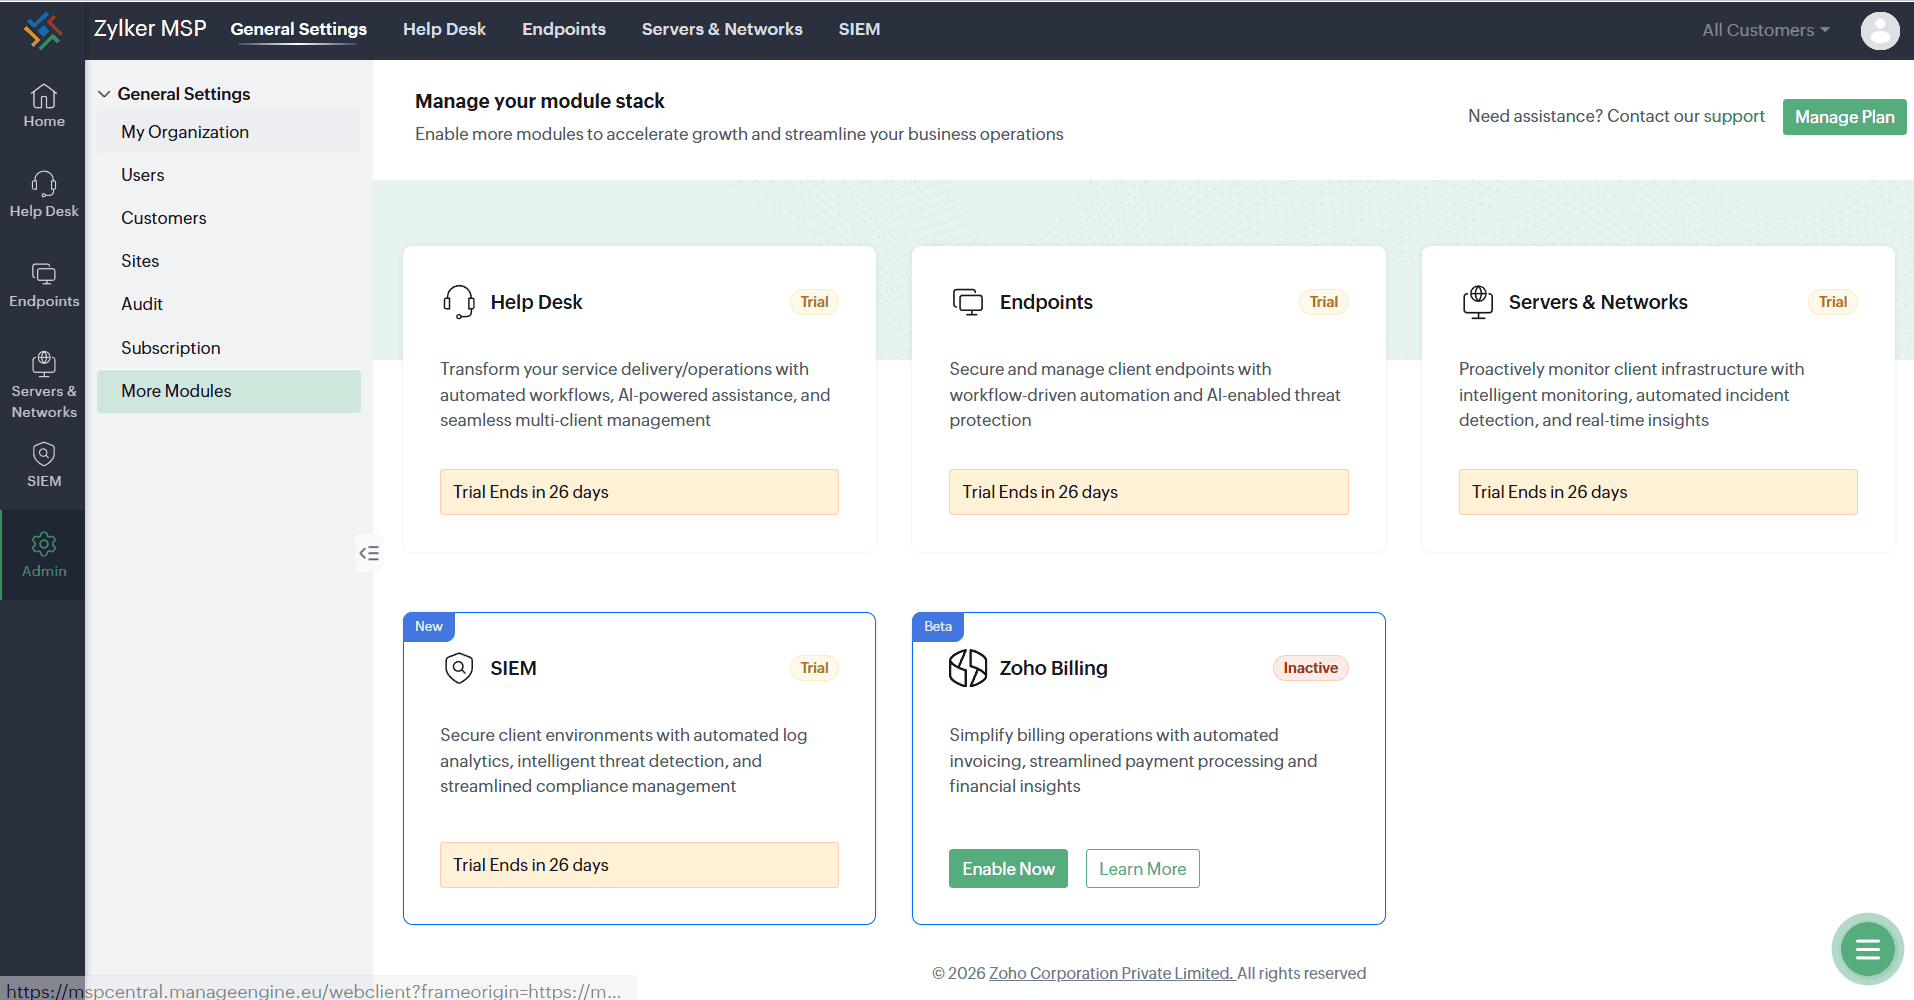
Task: Click SIEM Trial Ends in 26 days banner
Action: point(639,865)
